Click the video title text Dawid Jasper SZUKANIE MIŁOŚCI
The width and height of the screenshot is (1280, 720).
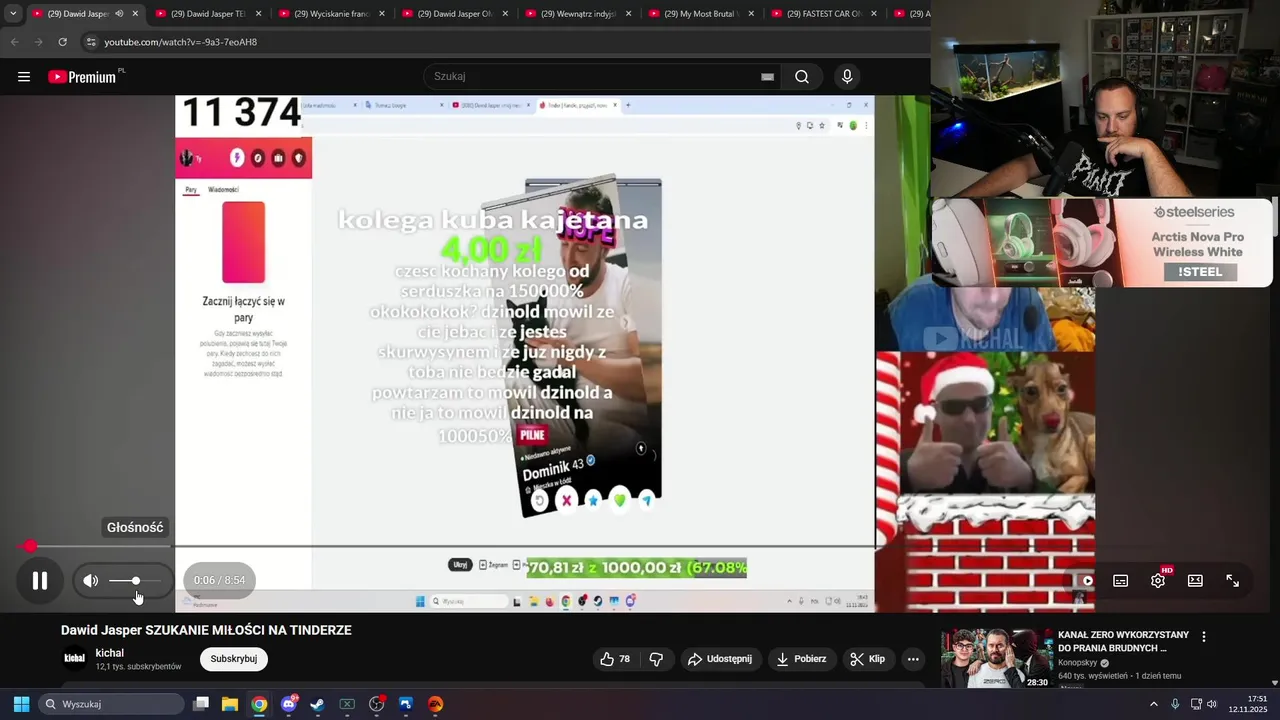coord(206,630)
